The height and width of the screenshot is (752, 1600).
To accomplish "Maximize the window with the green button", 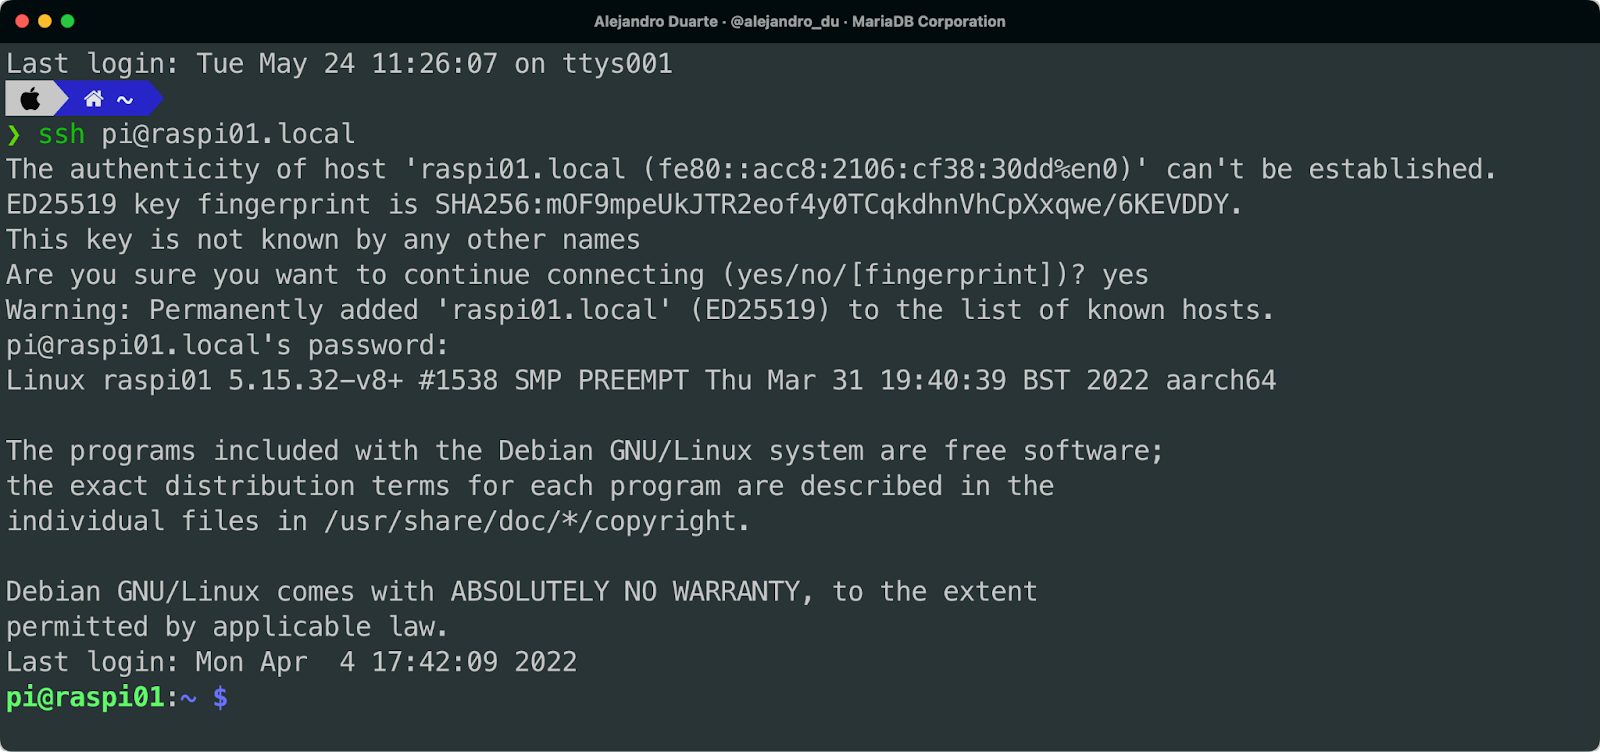I will point(68,21).
